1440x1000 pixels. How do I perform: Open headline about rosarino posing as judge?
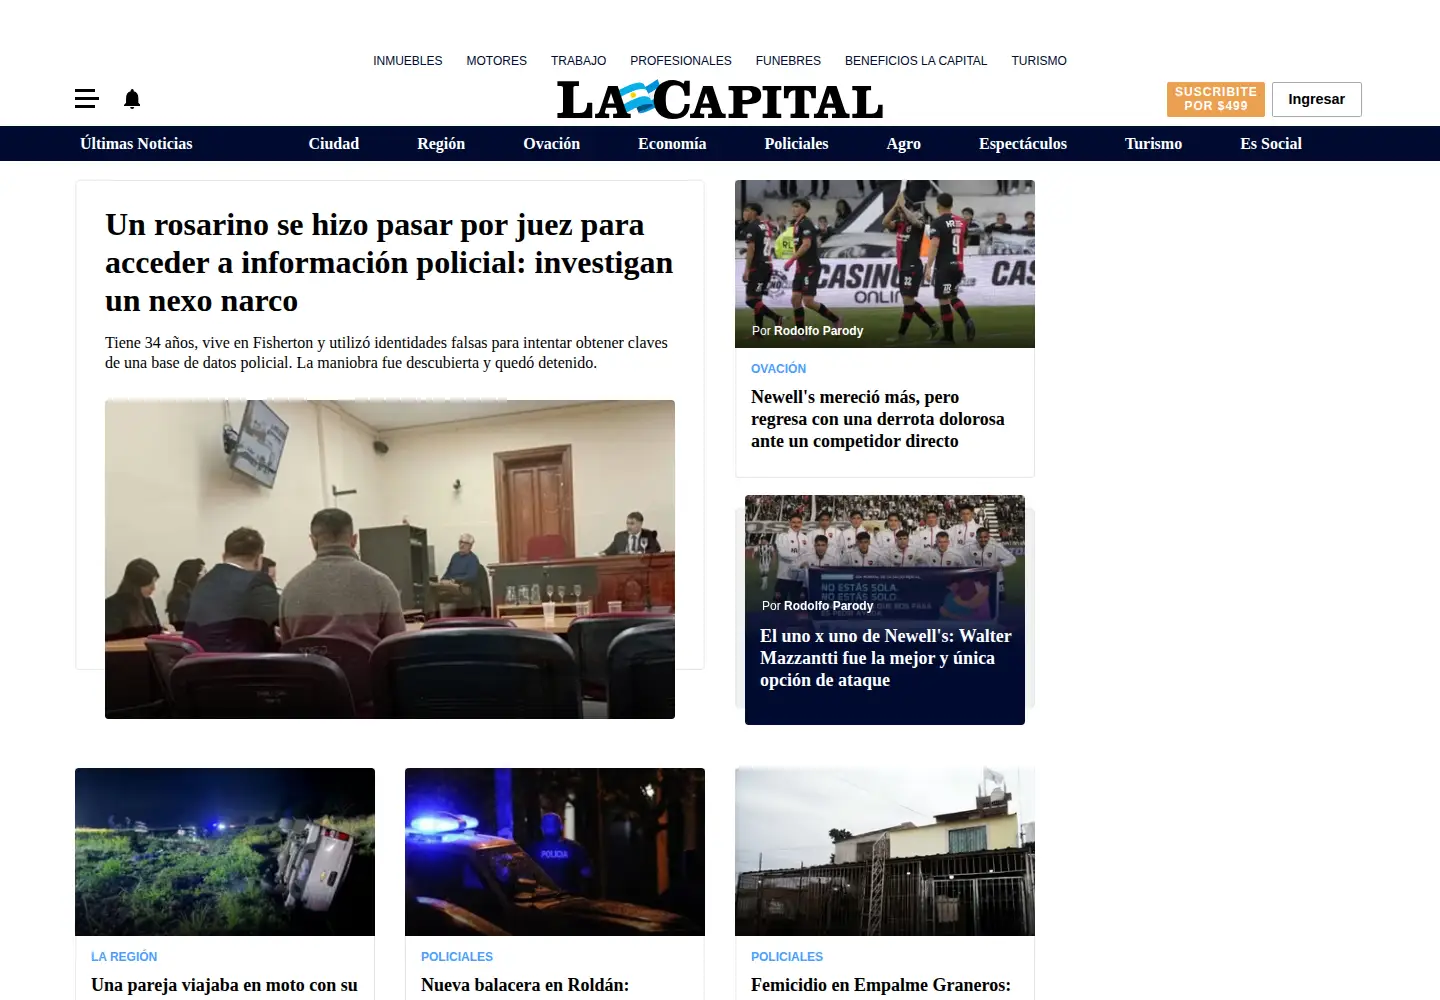pyautogui.click(x=389, y=262)
